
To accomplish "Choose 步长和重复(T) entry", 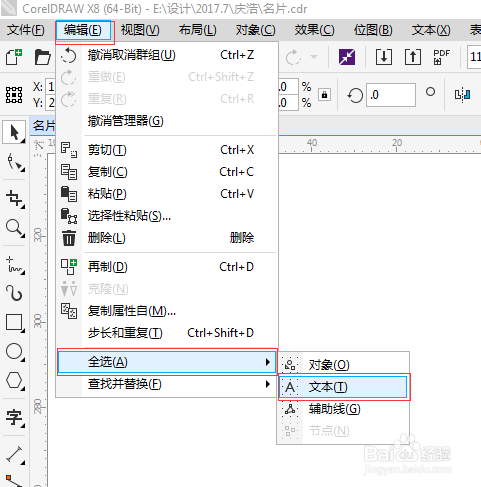I will click(167, 333).
